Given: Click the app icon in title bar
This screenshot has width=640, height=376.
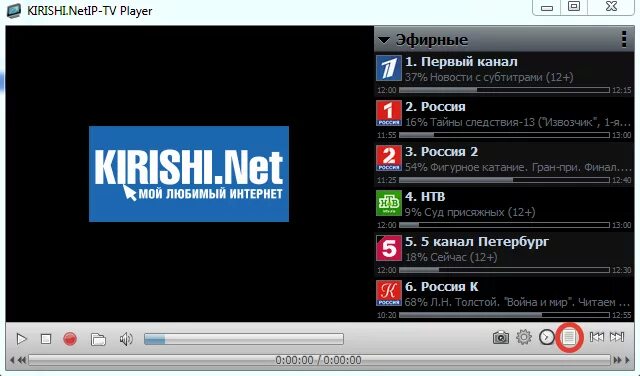Looking at the screenshot, I should (13, 11).
